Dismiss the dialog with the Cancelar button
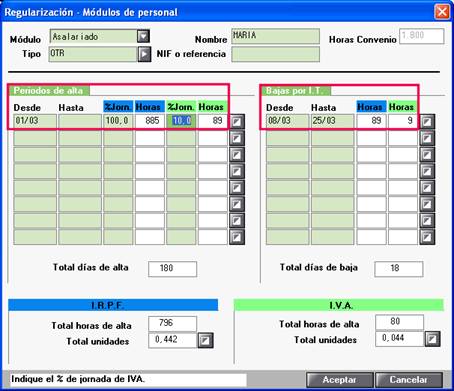 (409, 380)
